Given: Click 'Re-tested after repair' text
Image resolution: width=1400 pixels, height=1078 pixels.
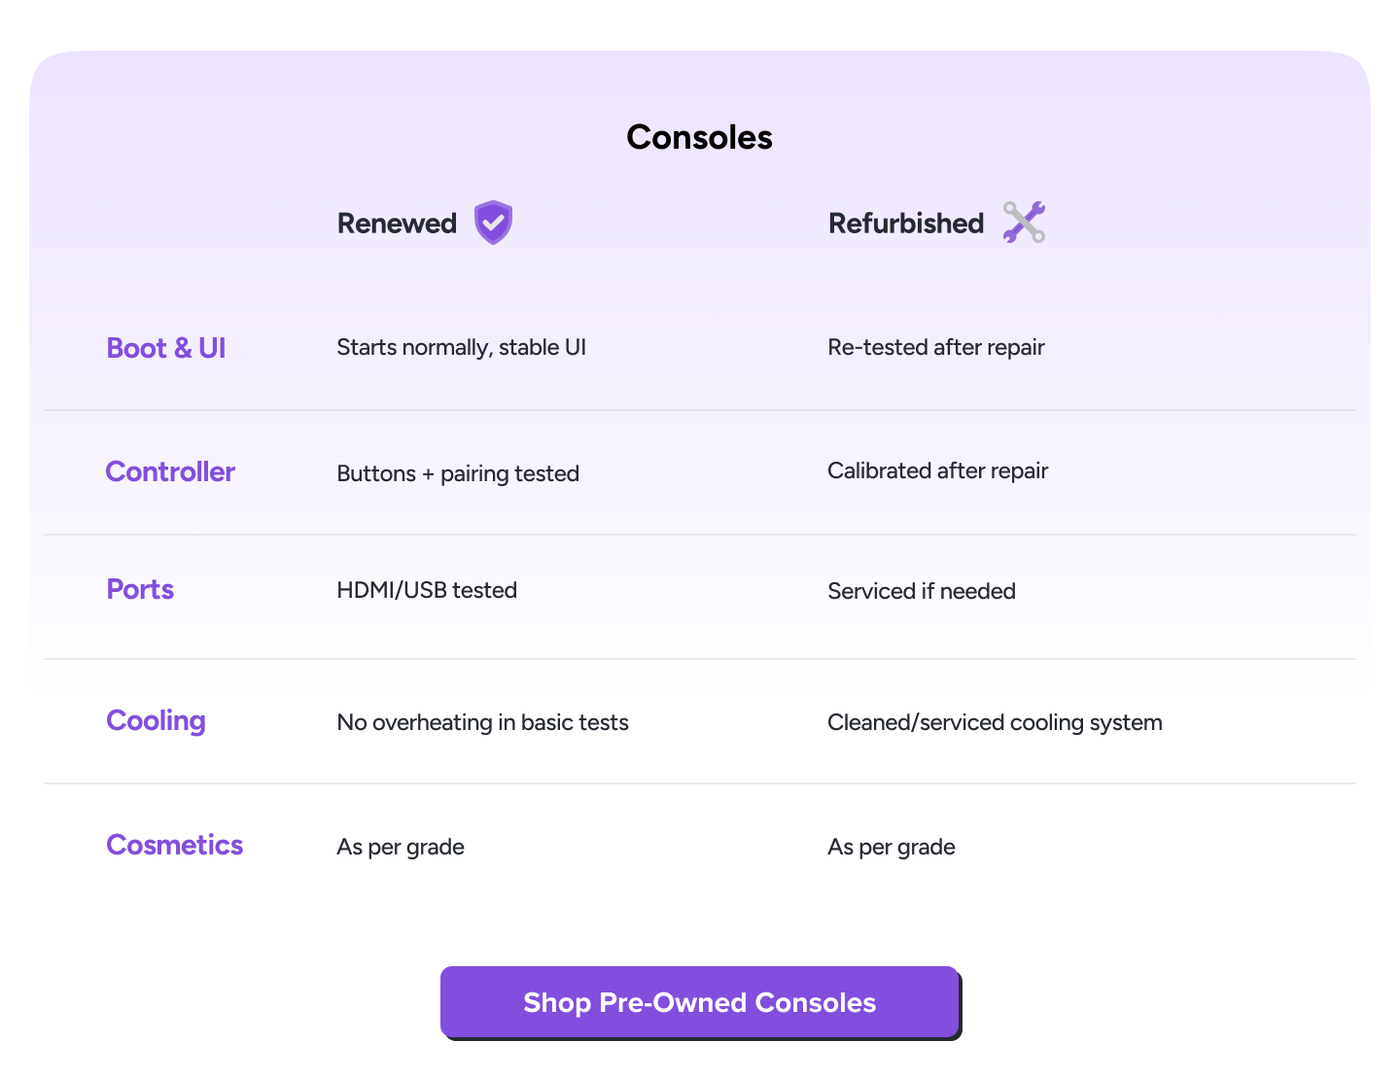Looking at the screenshot, I should point(936,347).
